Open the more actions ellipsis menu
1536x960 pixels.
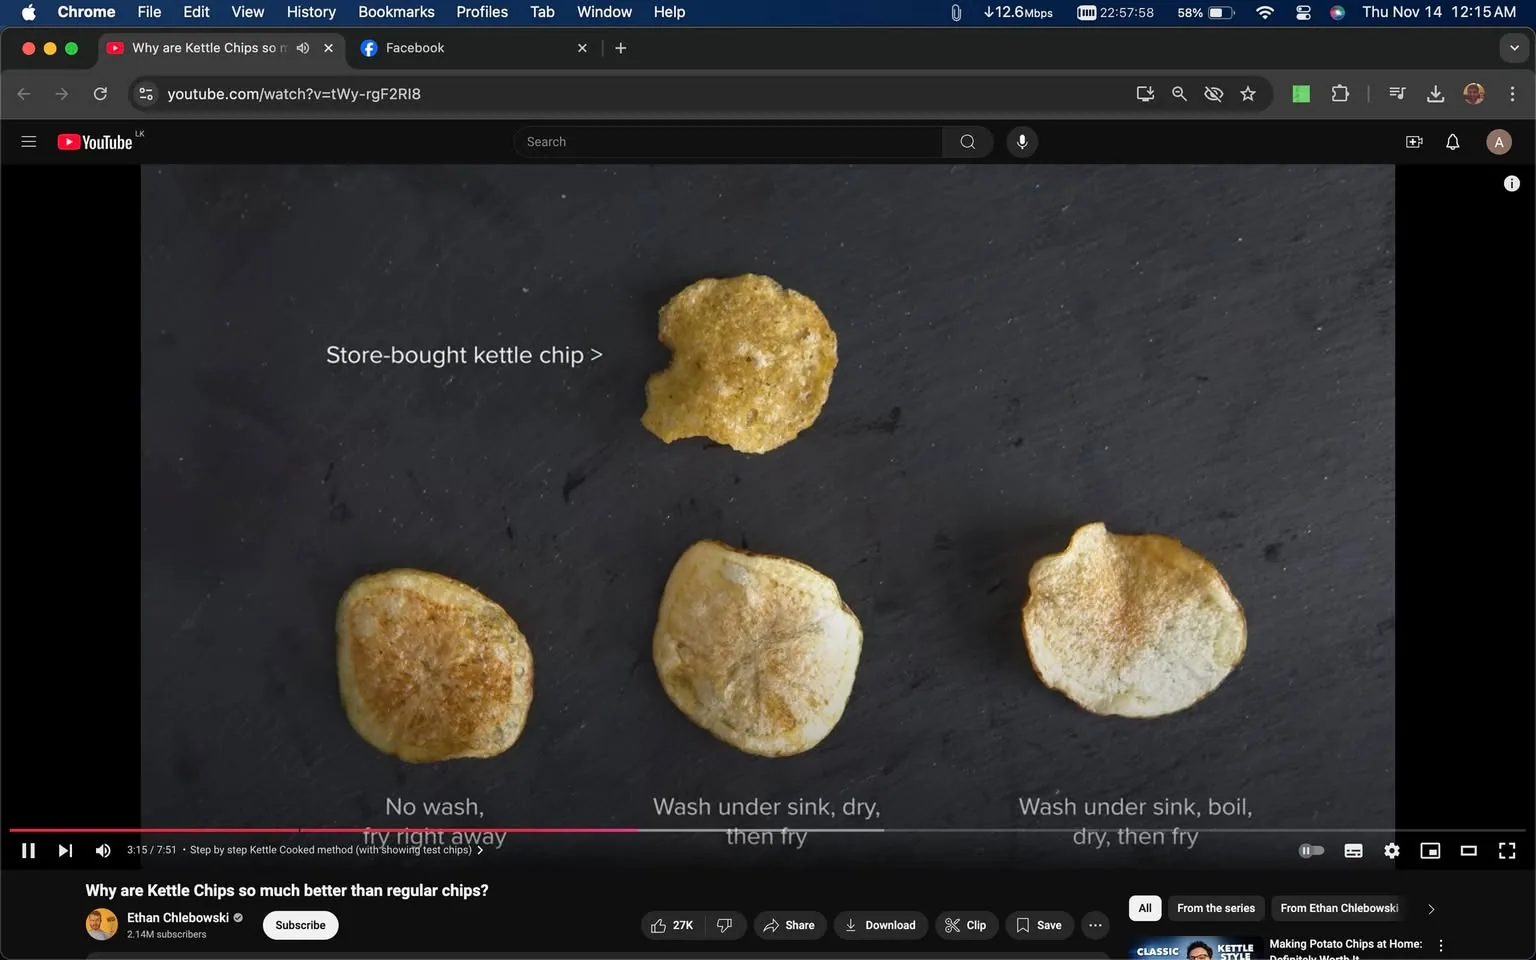pos(1094,925)
